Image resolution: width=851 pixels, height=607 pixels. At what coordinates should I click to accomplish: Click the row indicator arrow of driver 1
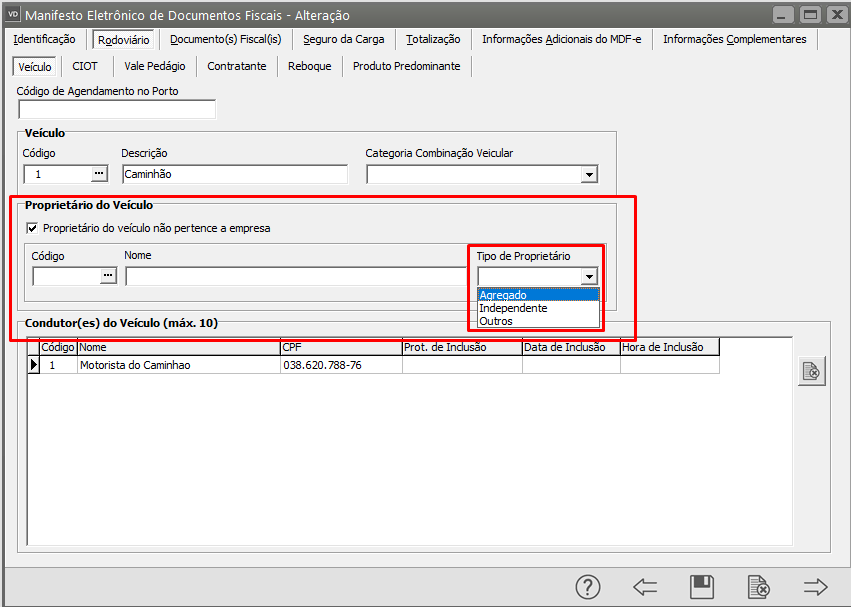(x=34, y=365)
